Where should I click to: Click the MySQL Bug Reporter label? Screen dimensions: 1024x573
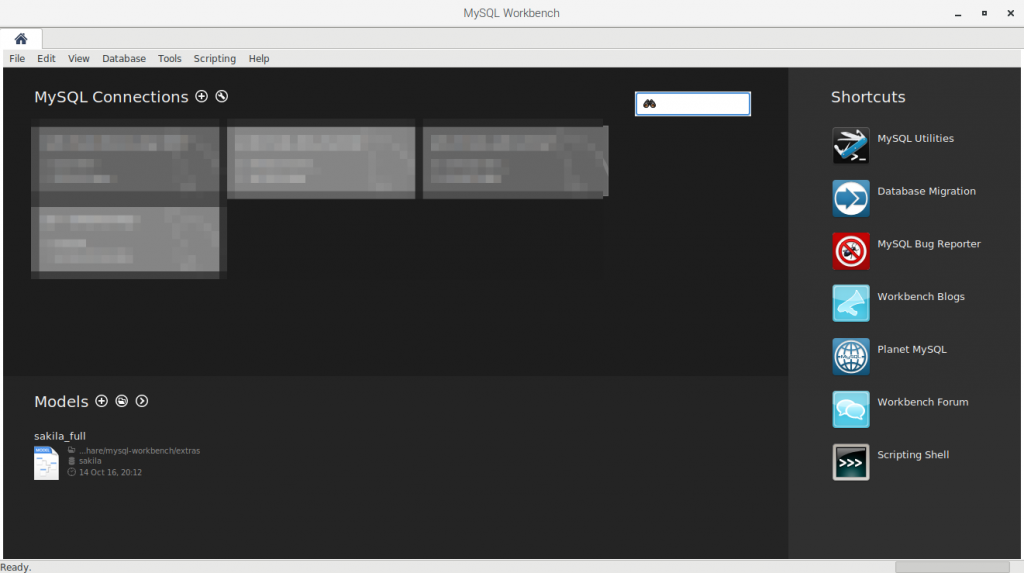coord(929,244)
